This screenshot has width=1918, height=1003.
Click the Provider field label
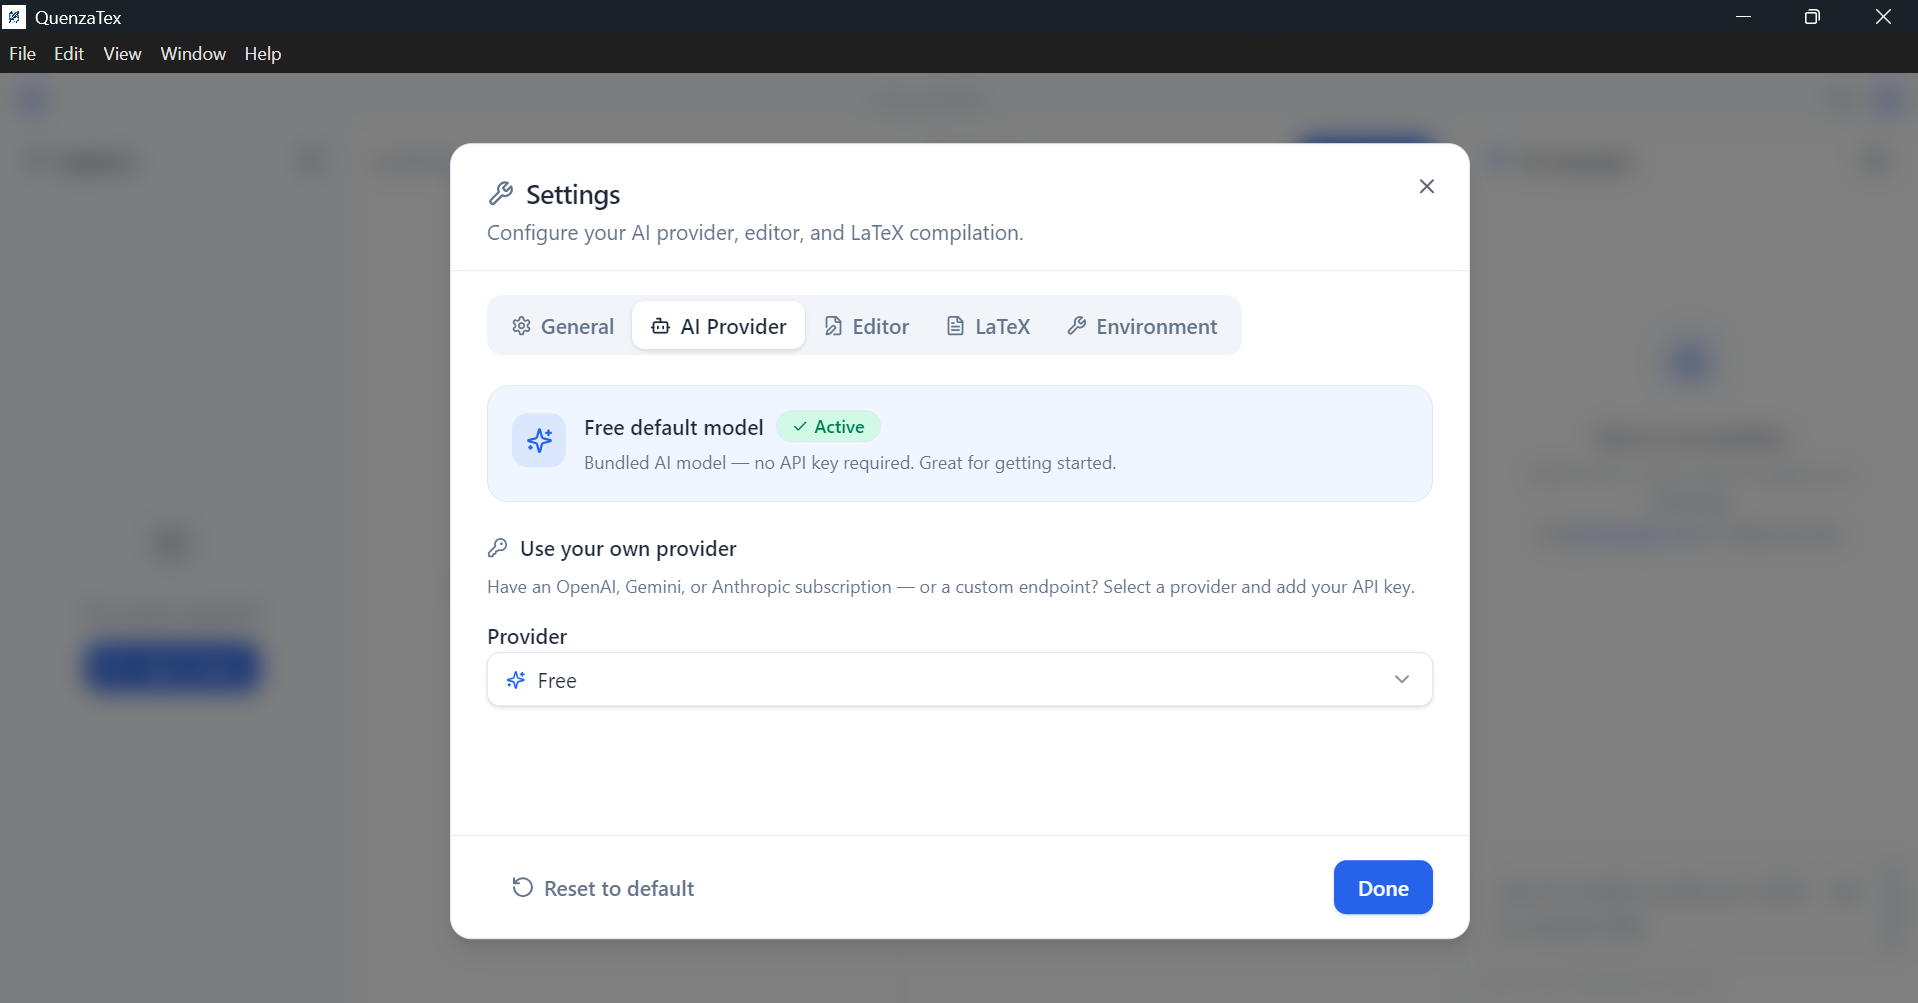point(527,637)
